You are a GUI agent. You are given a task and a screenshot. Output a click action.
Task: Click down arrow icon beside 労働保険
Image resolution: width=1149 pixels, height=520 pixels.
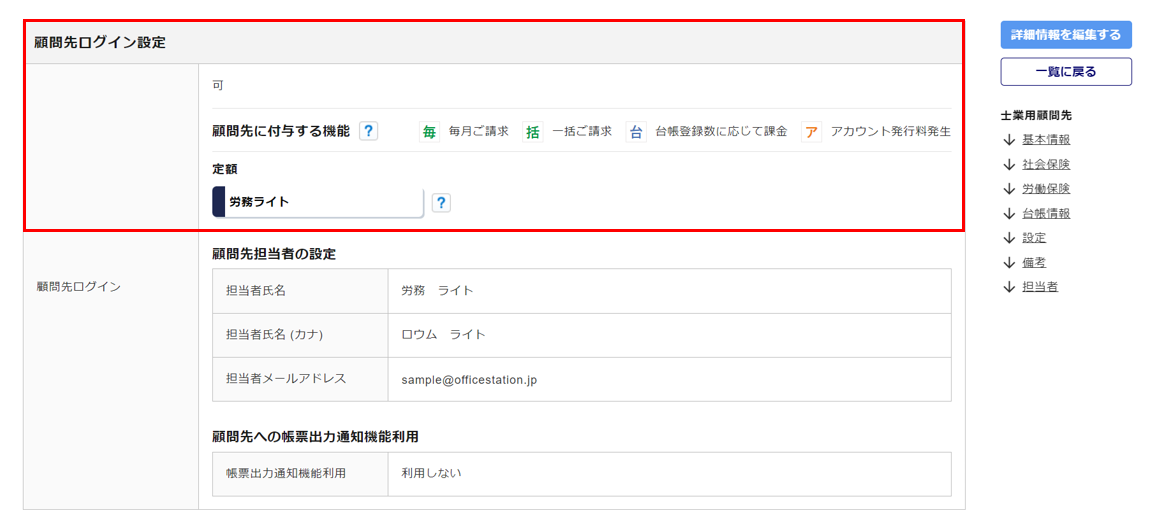click(1009, 189)
